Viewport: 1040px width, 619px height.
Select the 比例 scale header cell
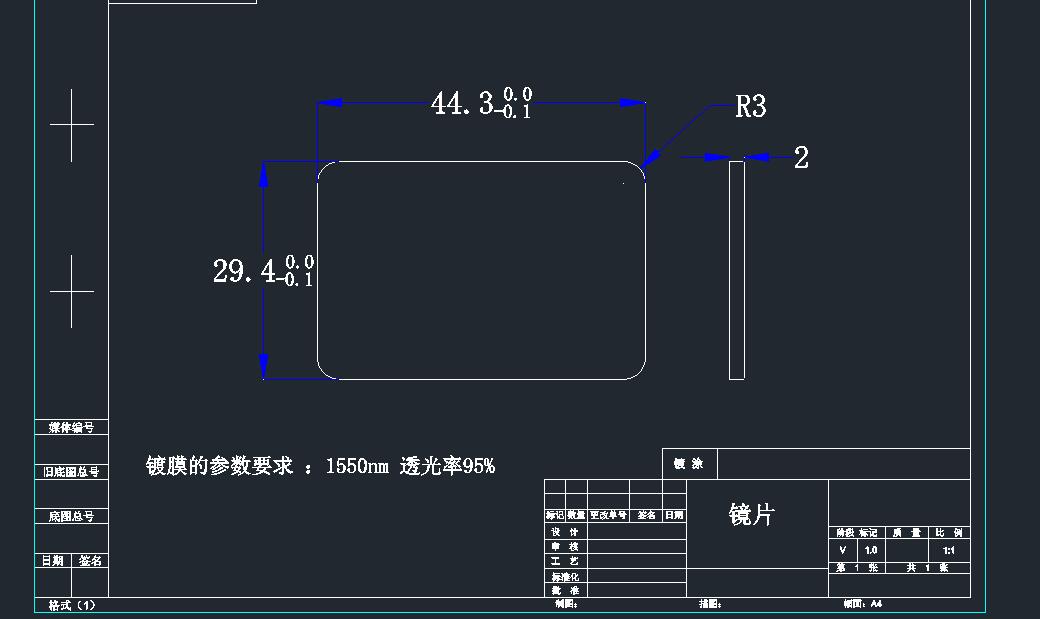948,533
